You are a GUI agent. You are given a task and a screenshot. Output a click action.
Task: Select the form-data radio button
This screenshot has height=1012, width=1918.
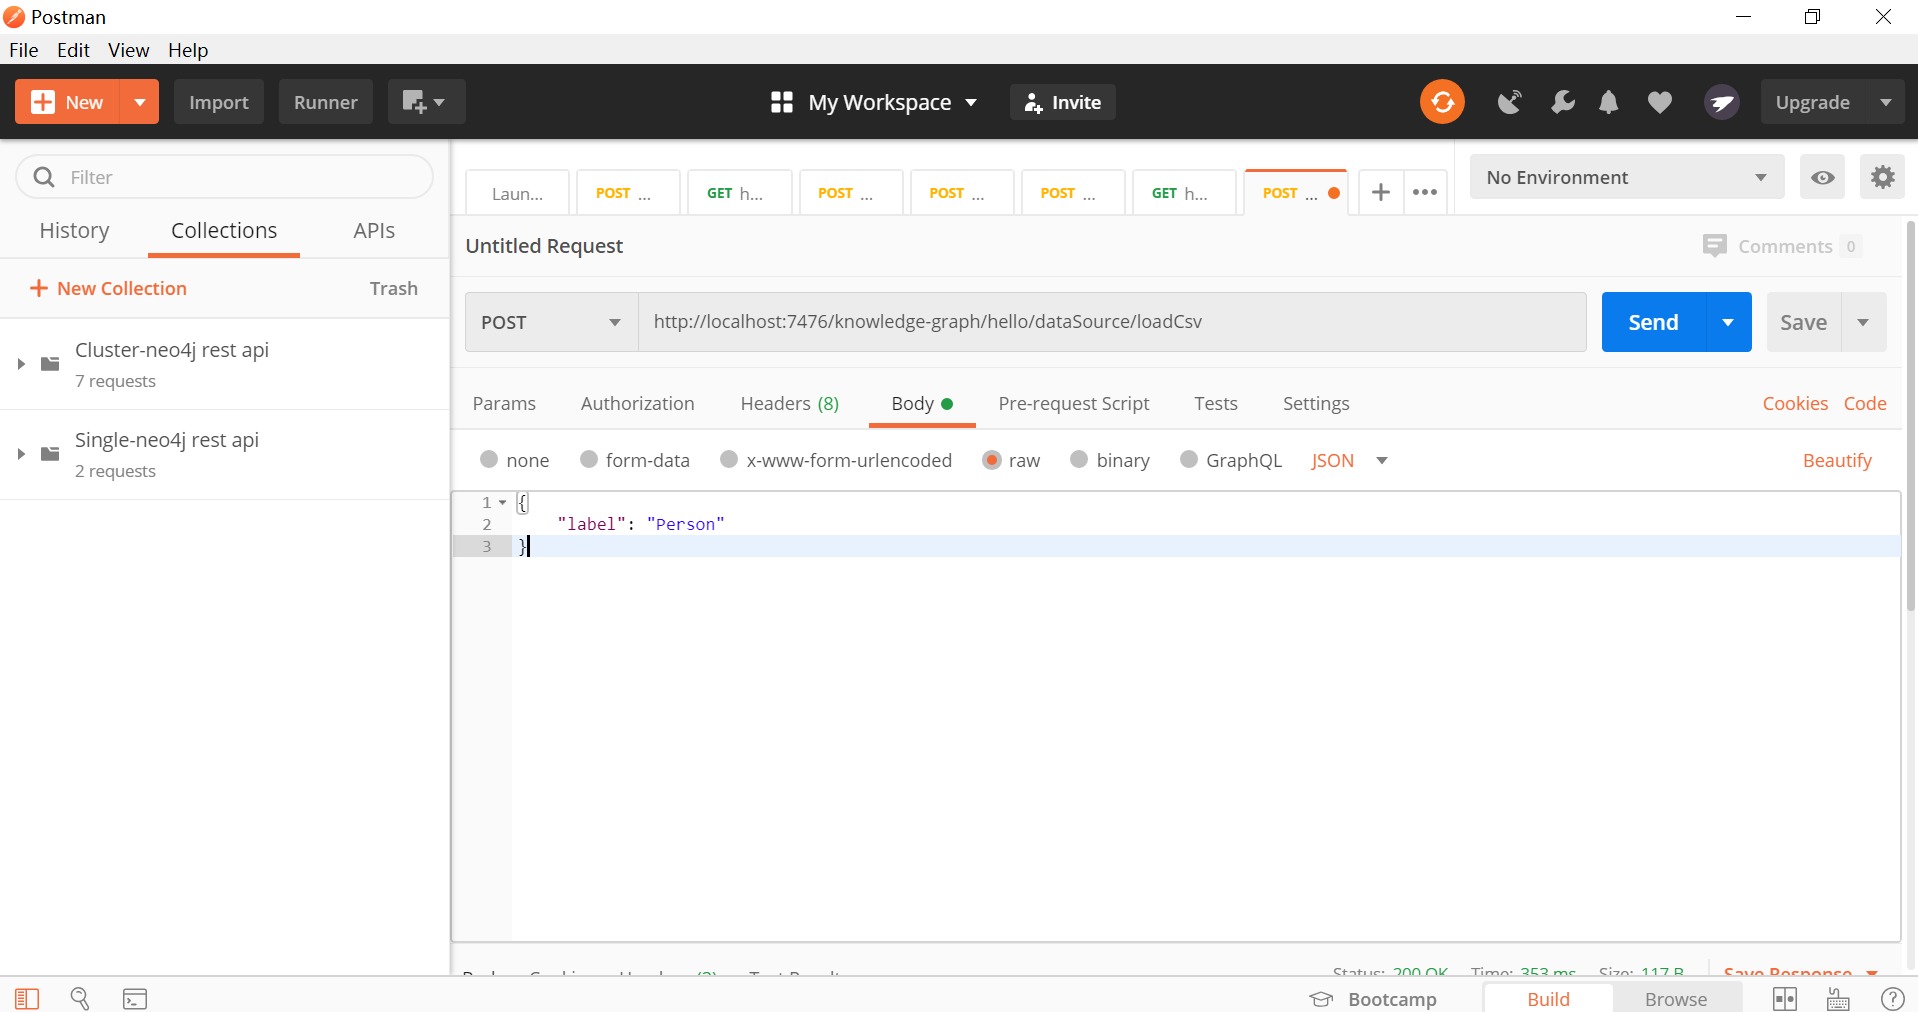click(589, 459)
